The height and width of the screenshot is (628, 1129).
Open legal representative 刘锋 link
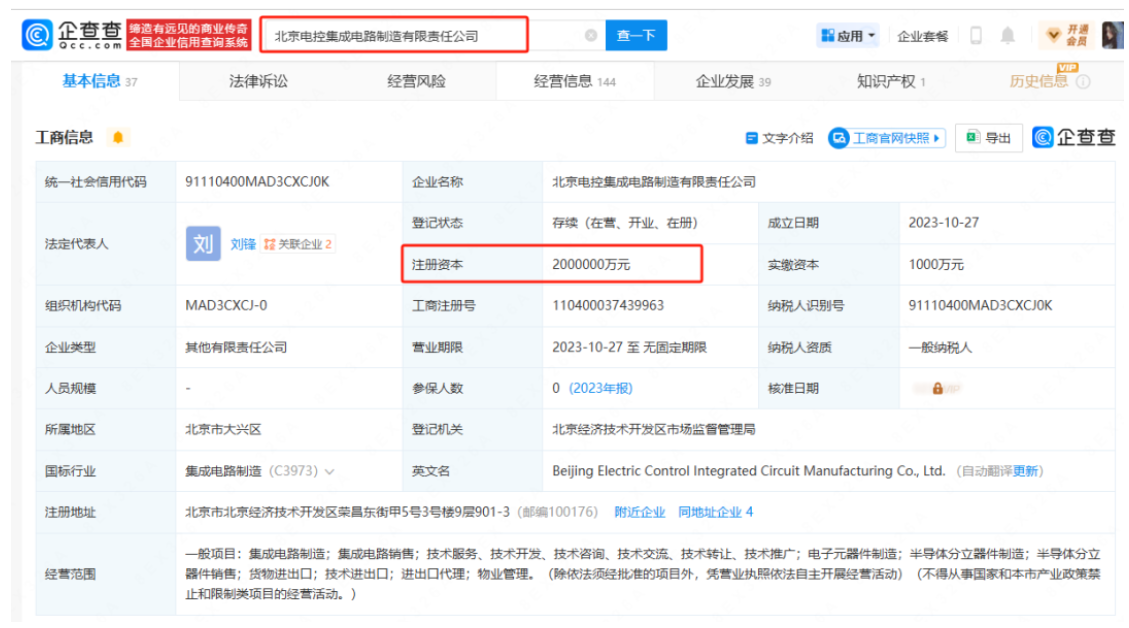pos(243,244)
